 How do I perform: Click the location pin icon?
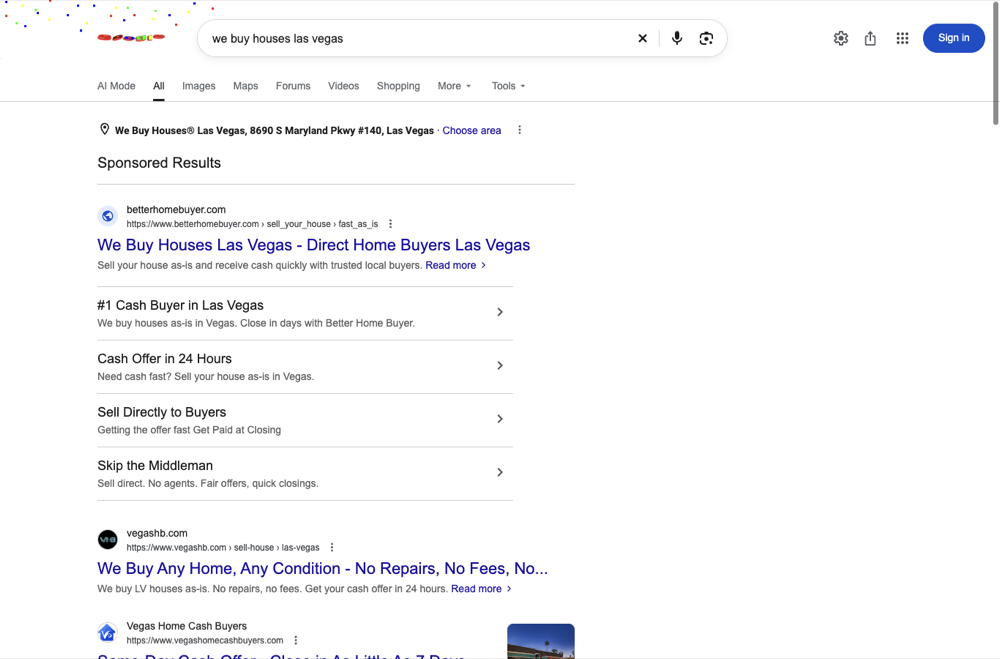point(105,130)
